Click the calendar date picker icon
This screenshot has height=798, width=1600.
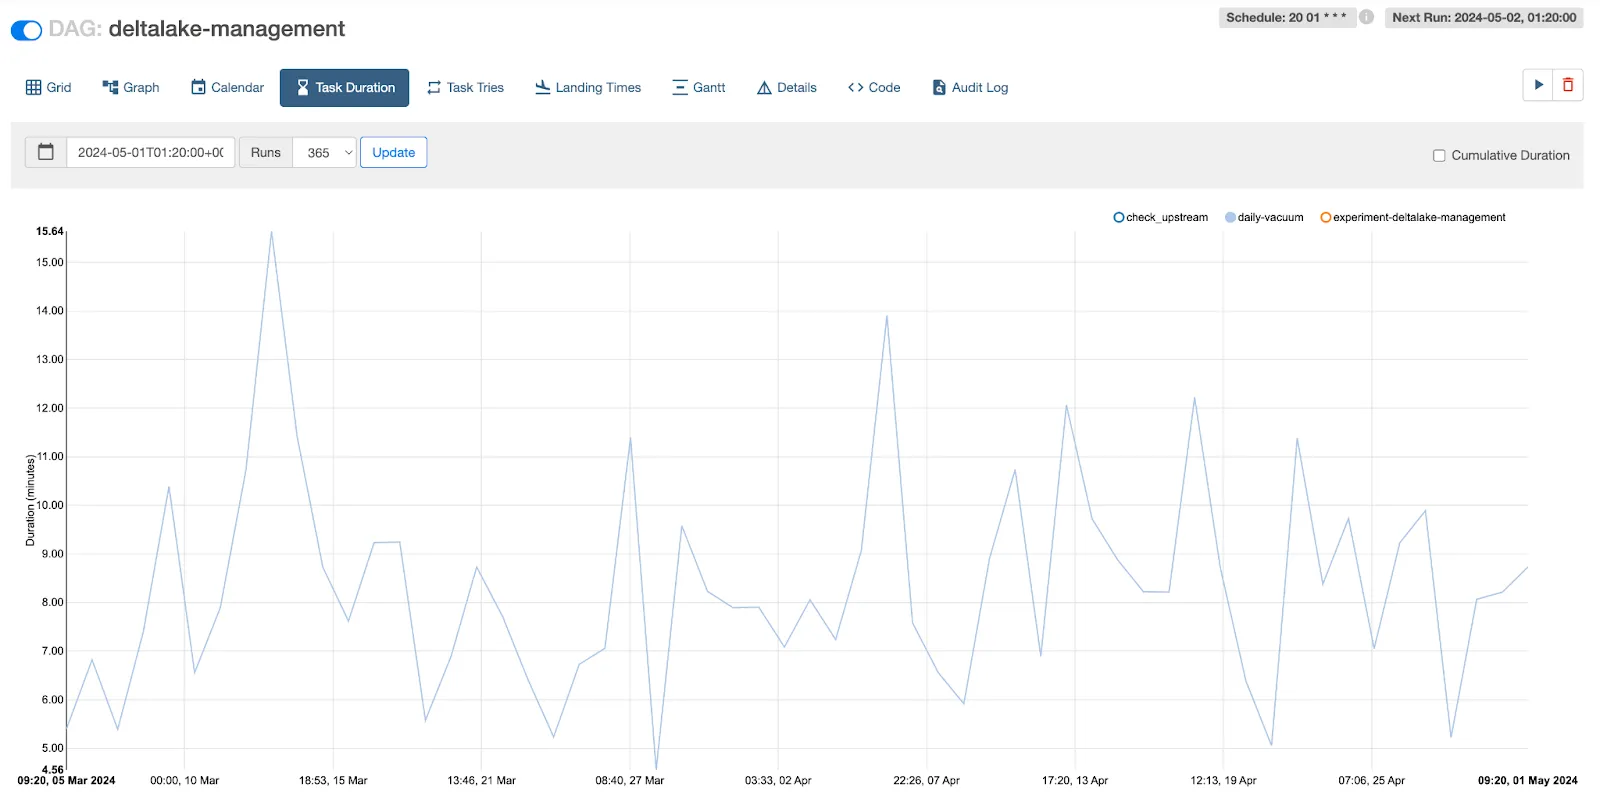pyautogui.click(x=46, y=152)
